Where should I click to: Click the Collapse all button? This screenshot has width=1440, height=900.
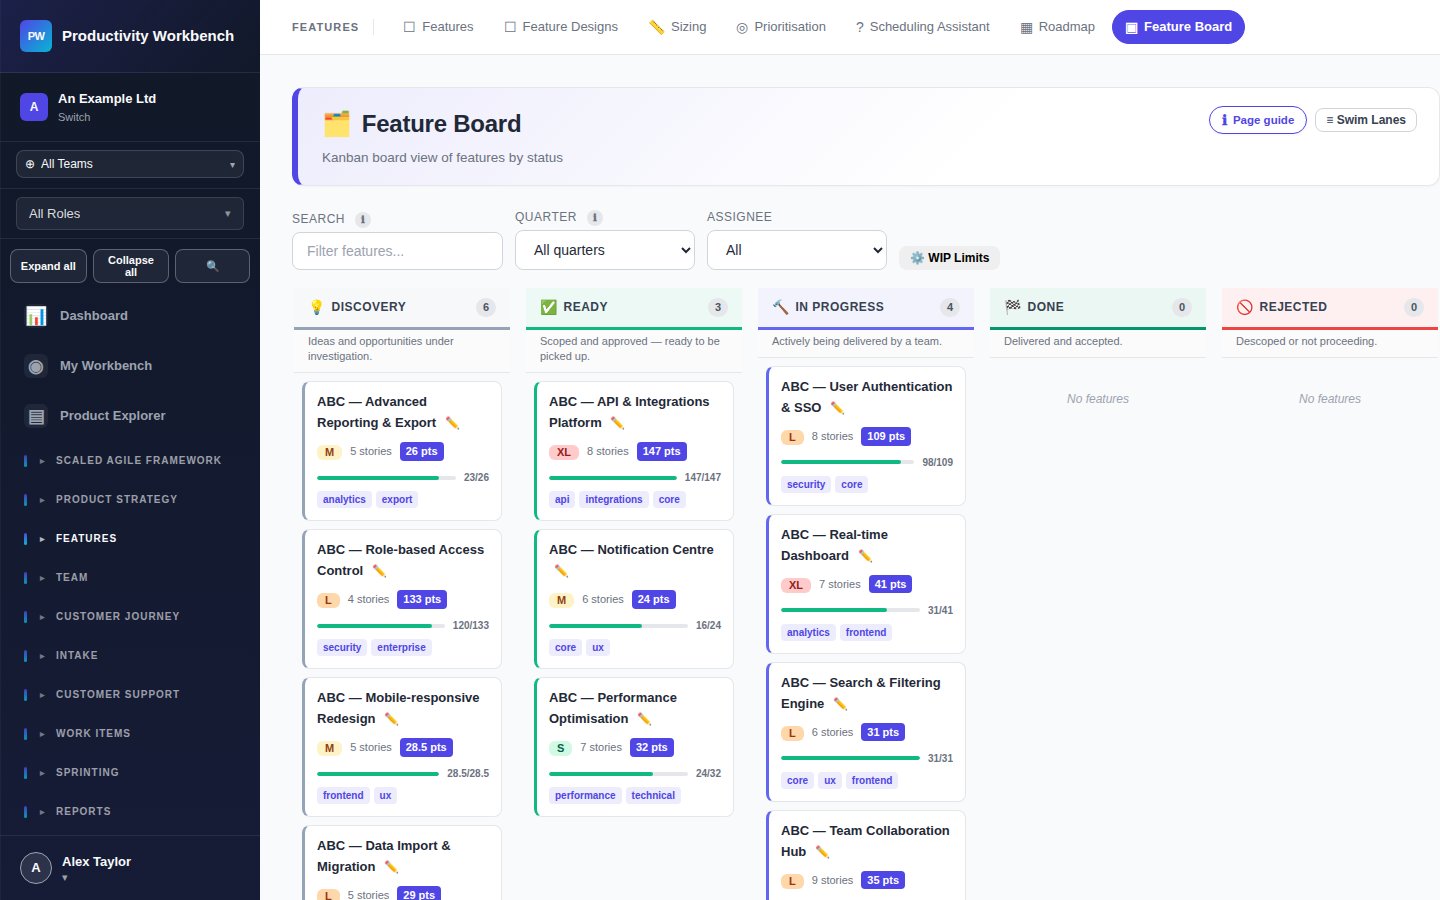click(x=131, y=266)
